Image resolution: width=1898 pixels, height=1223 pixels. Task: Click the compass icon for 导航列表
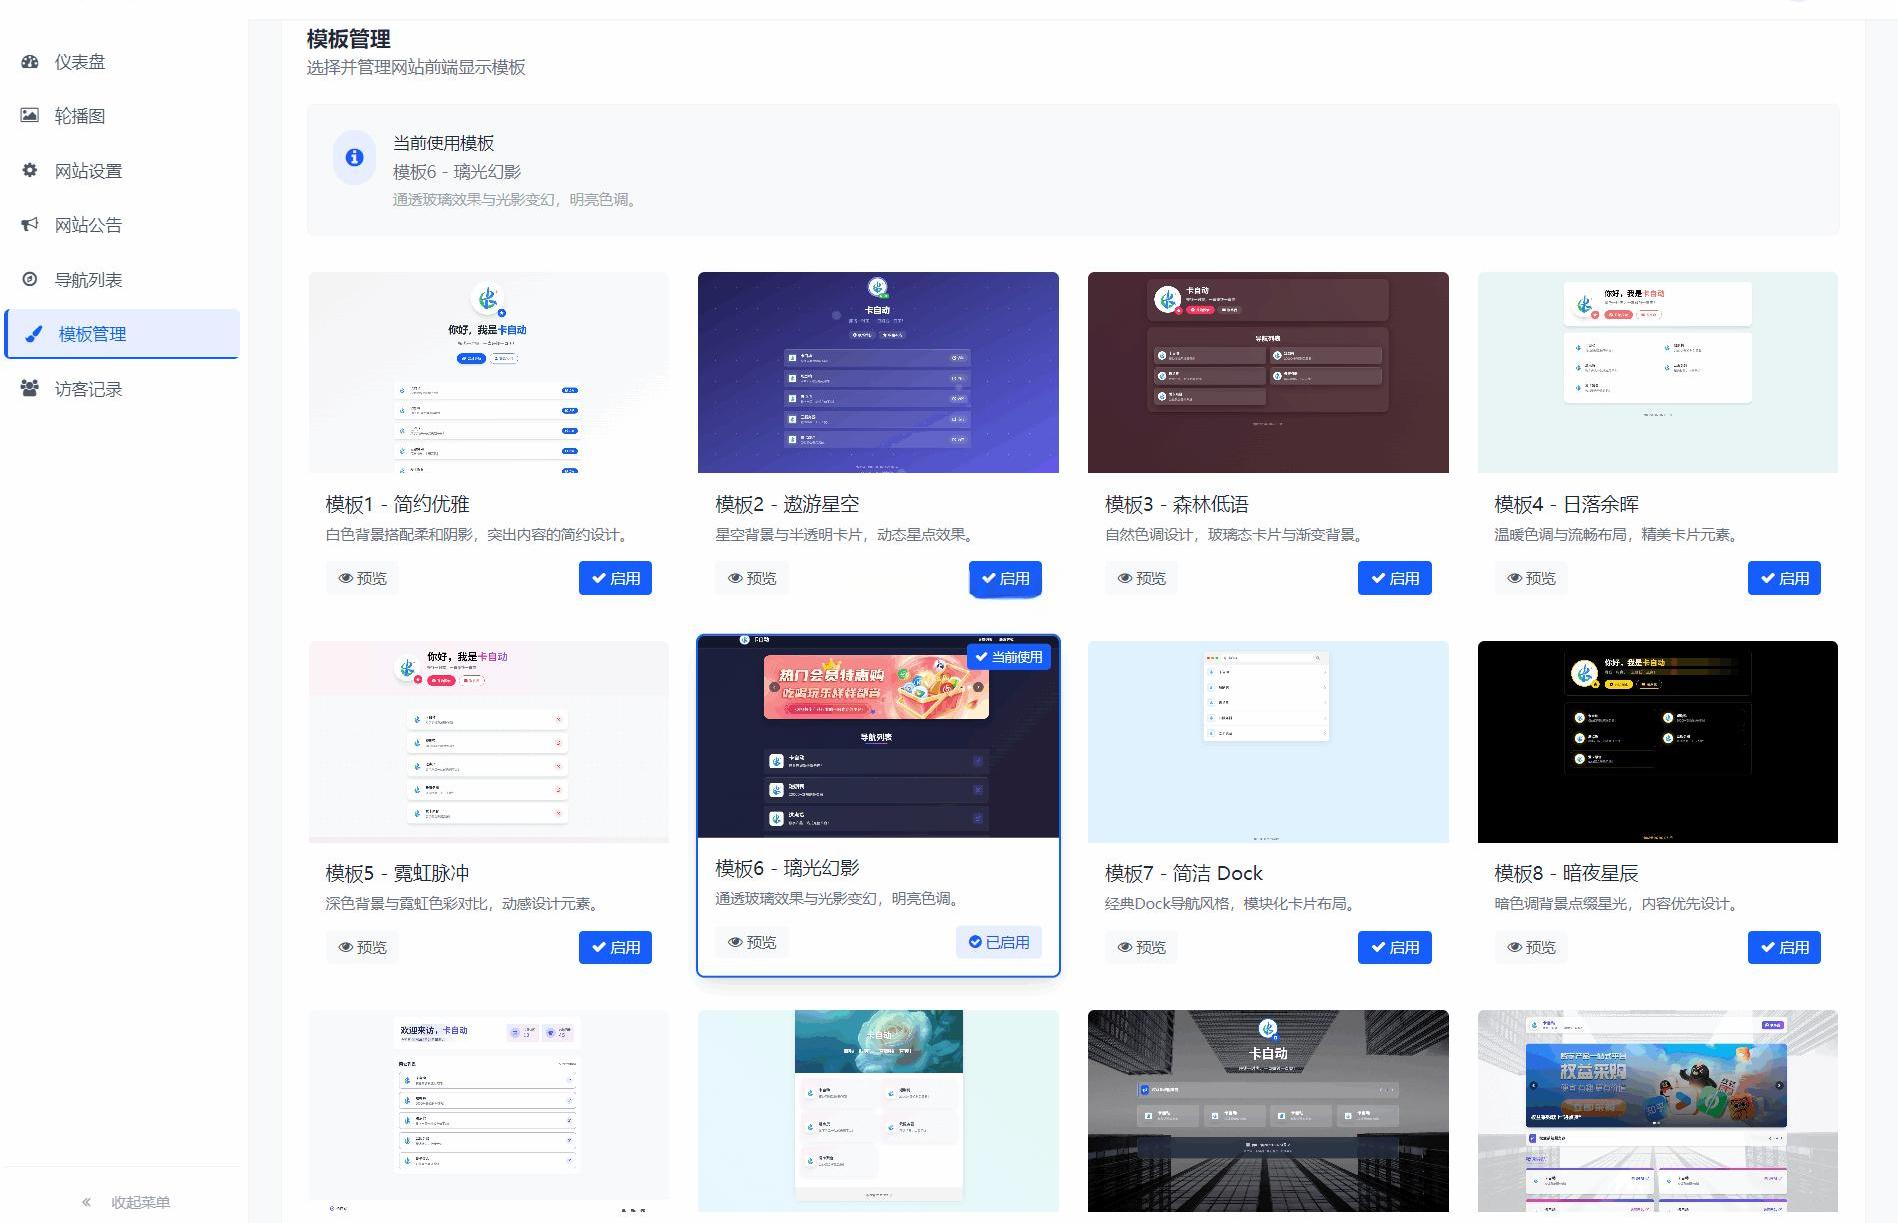[30, 280]
